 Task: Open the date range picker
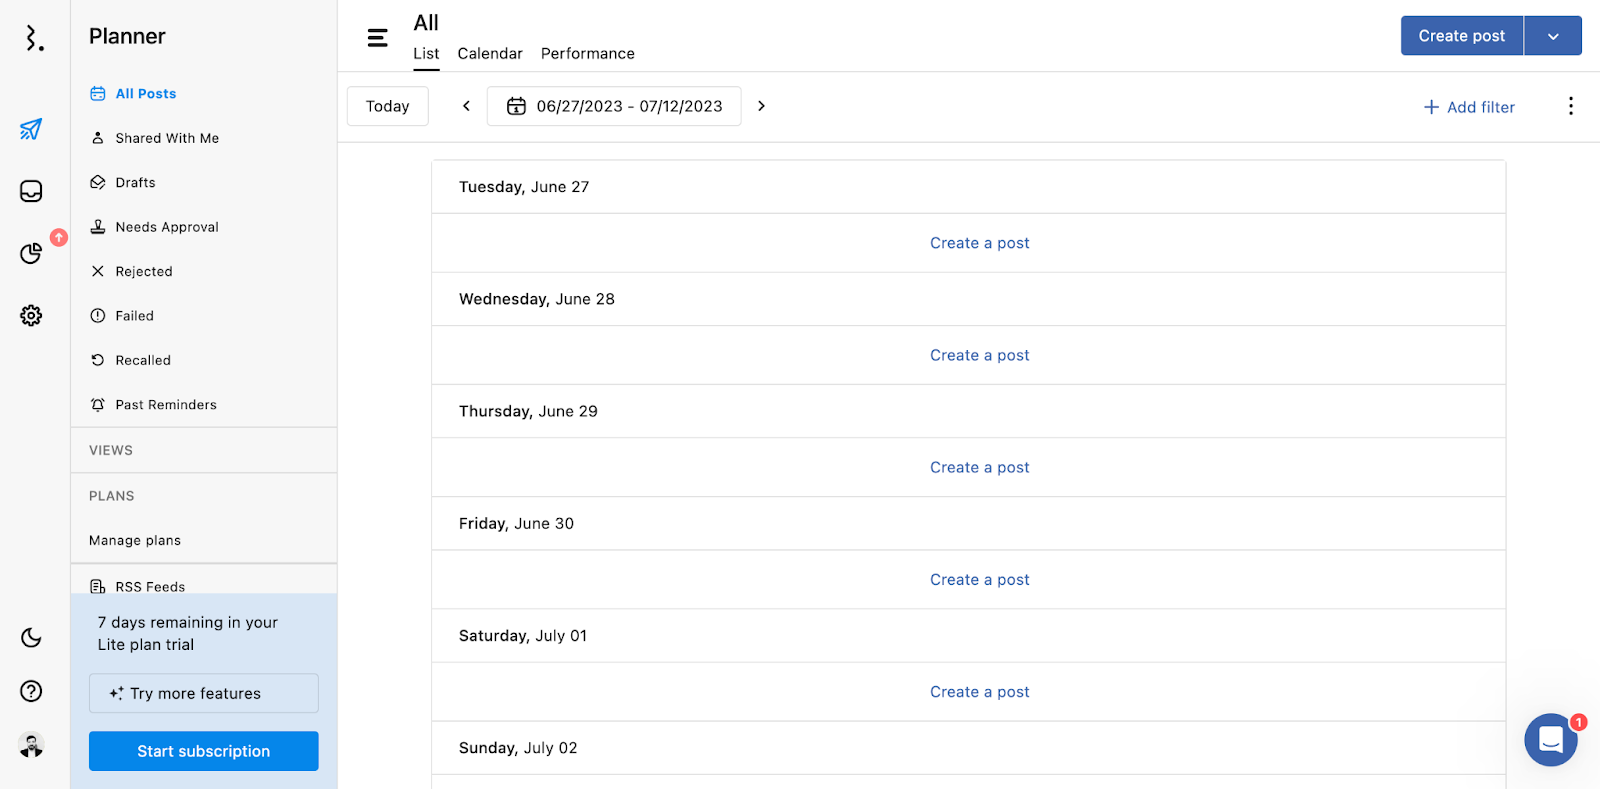click(614, 106)
